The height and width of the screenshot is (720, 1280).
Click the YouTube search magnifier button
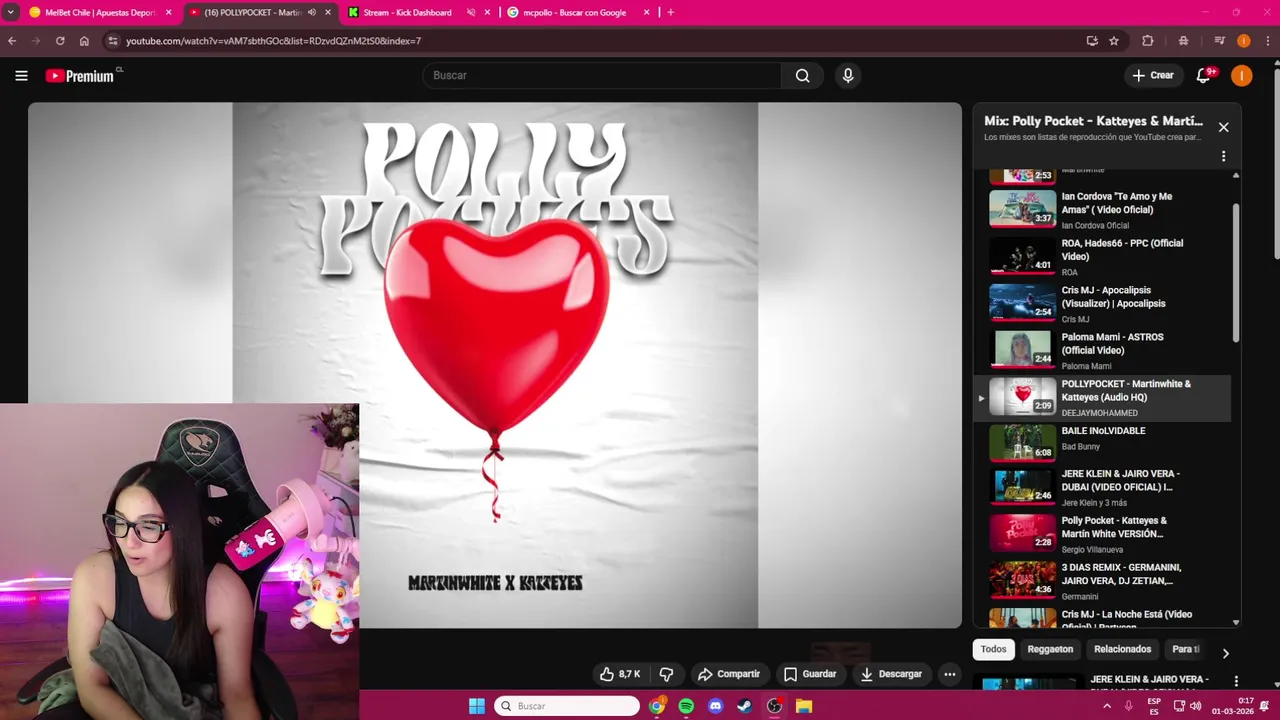coord(802,75)
